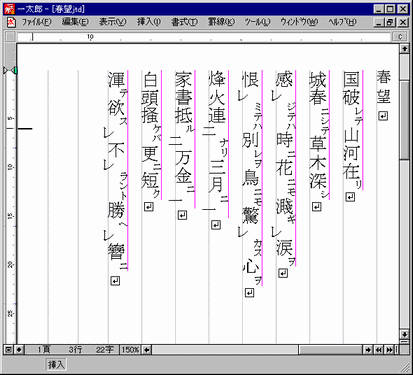The width and height of the screenshot is (413, 375).
Task: Click the horizontal scroll left arrow
Action: pyautogui.click(x=146, y=350)
